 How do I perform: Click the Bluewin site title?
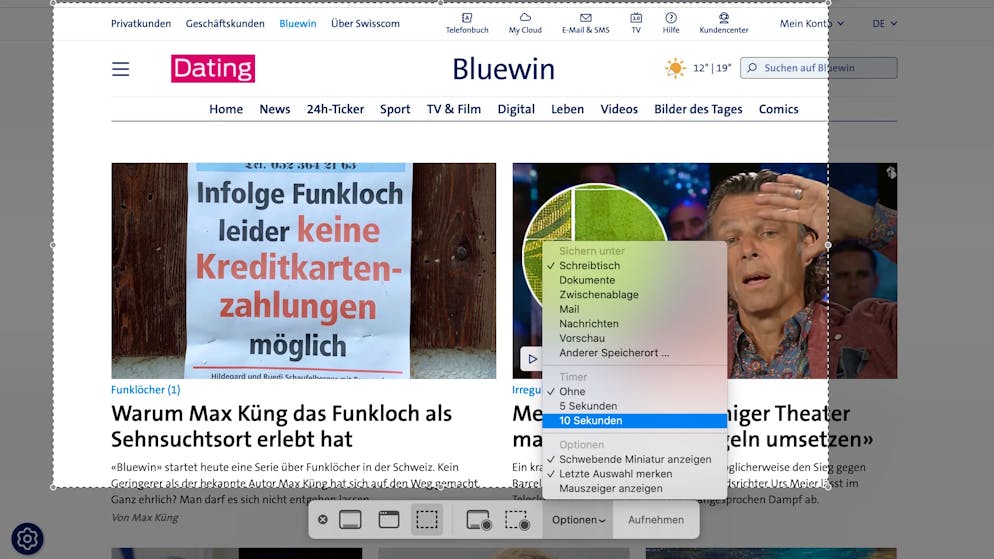tap(503, 69)
